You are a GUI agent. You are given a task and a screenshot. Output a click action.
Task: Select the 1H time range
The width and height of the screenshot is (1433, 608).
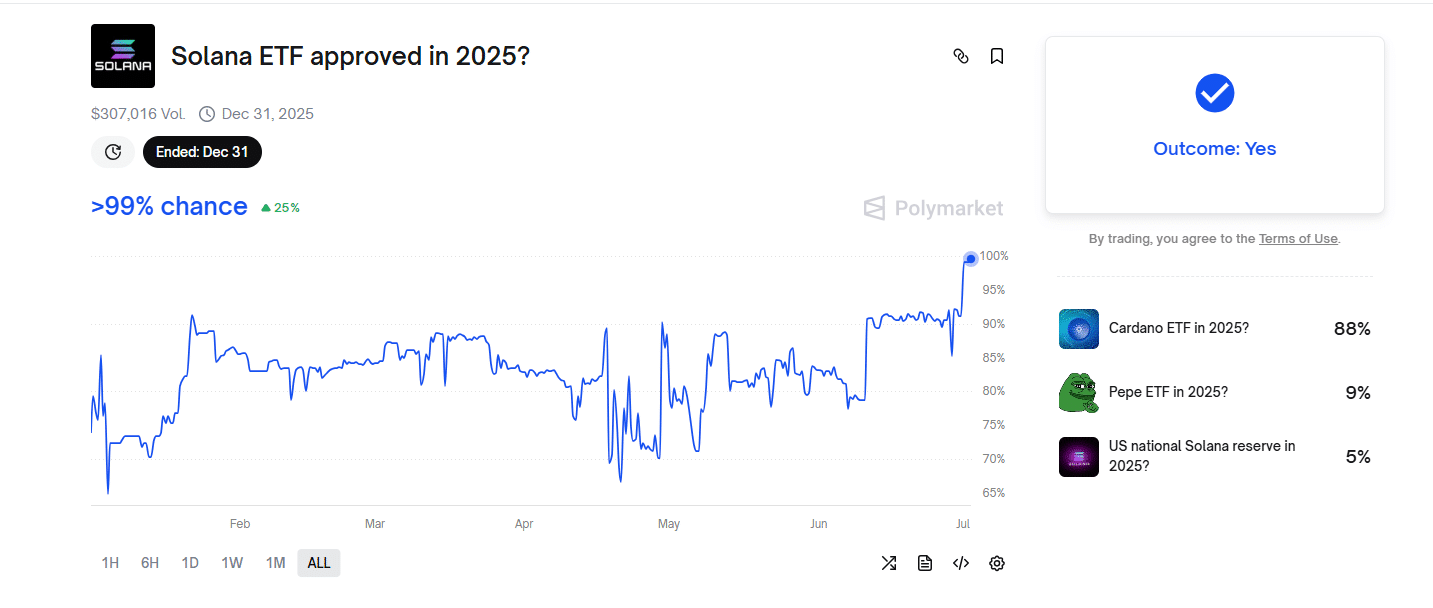point(110,563)
